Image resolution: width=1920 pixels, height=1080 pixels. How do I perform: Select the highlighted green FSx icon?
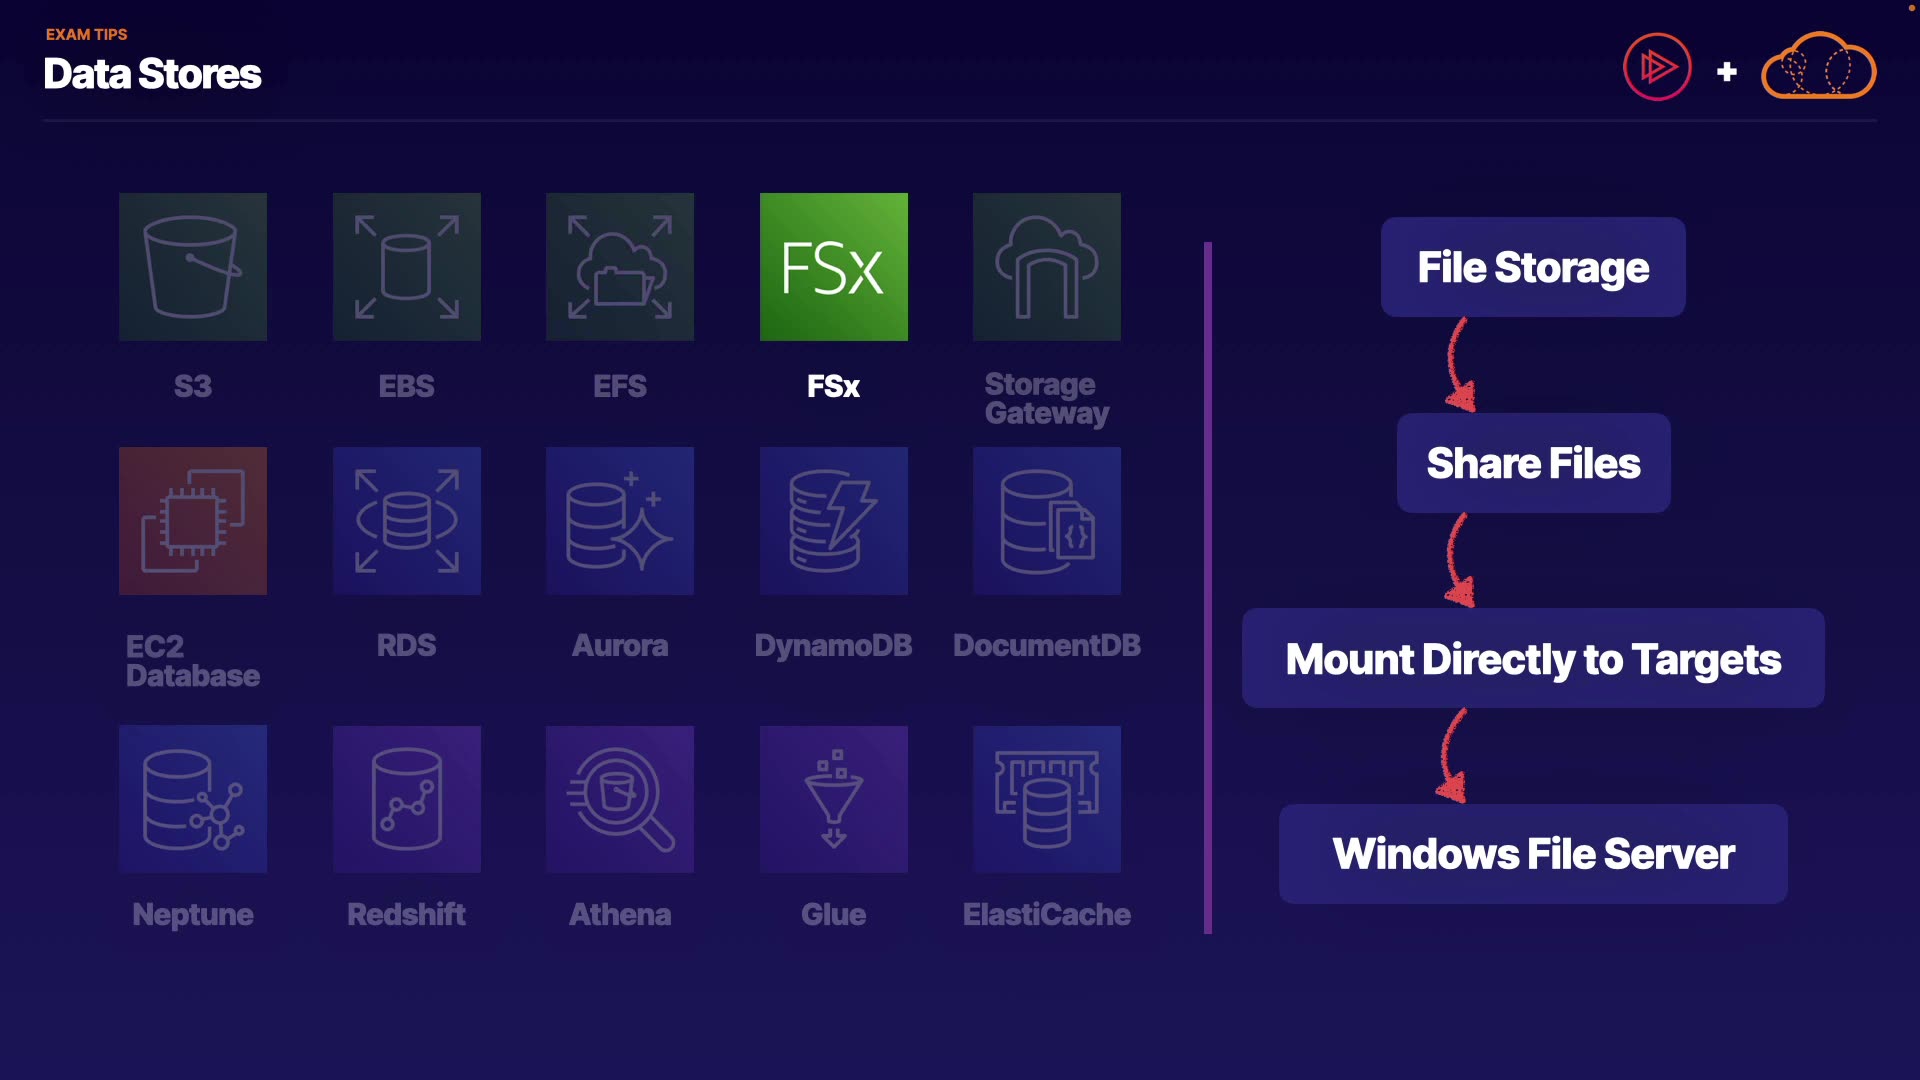834,267
